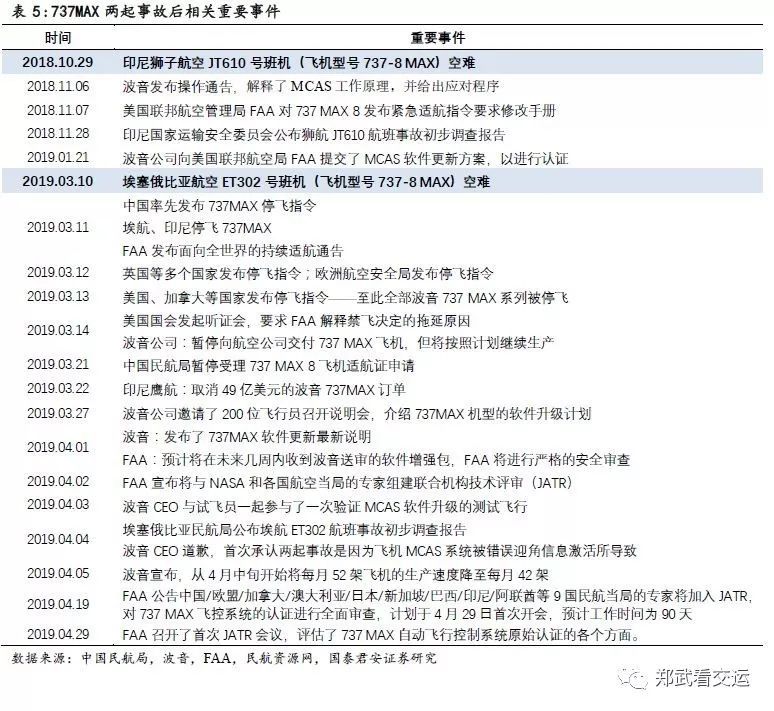Image resolution: width=774 pixels, height=711 pixels.
Task: Select the date 2019.03.13
Action: [x=58, y=296]
